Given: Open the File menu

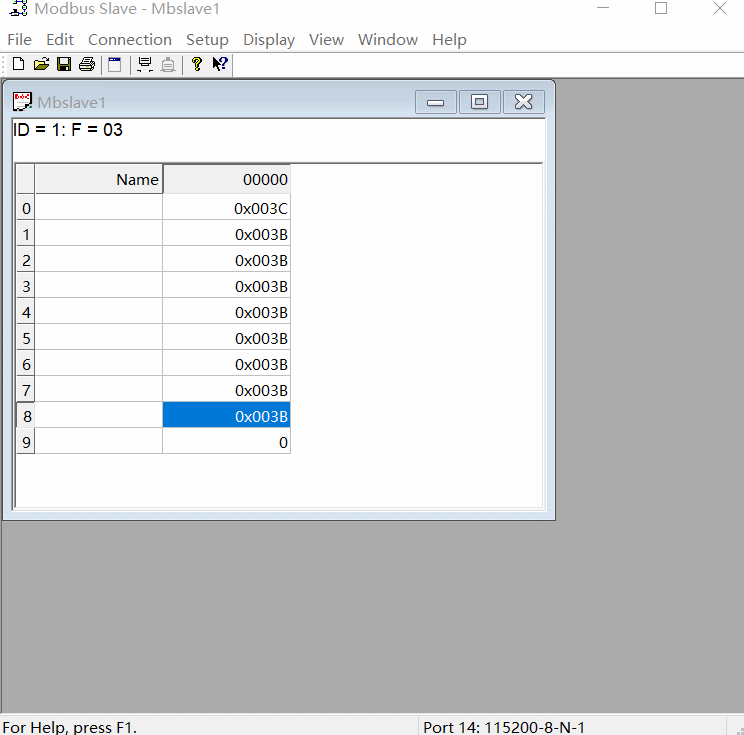Looking at the screenshot, I should 19,40.
